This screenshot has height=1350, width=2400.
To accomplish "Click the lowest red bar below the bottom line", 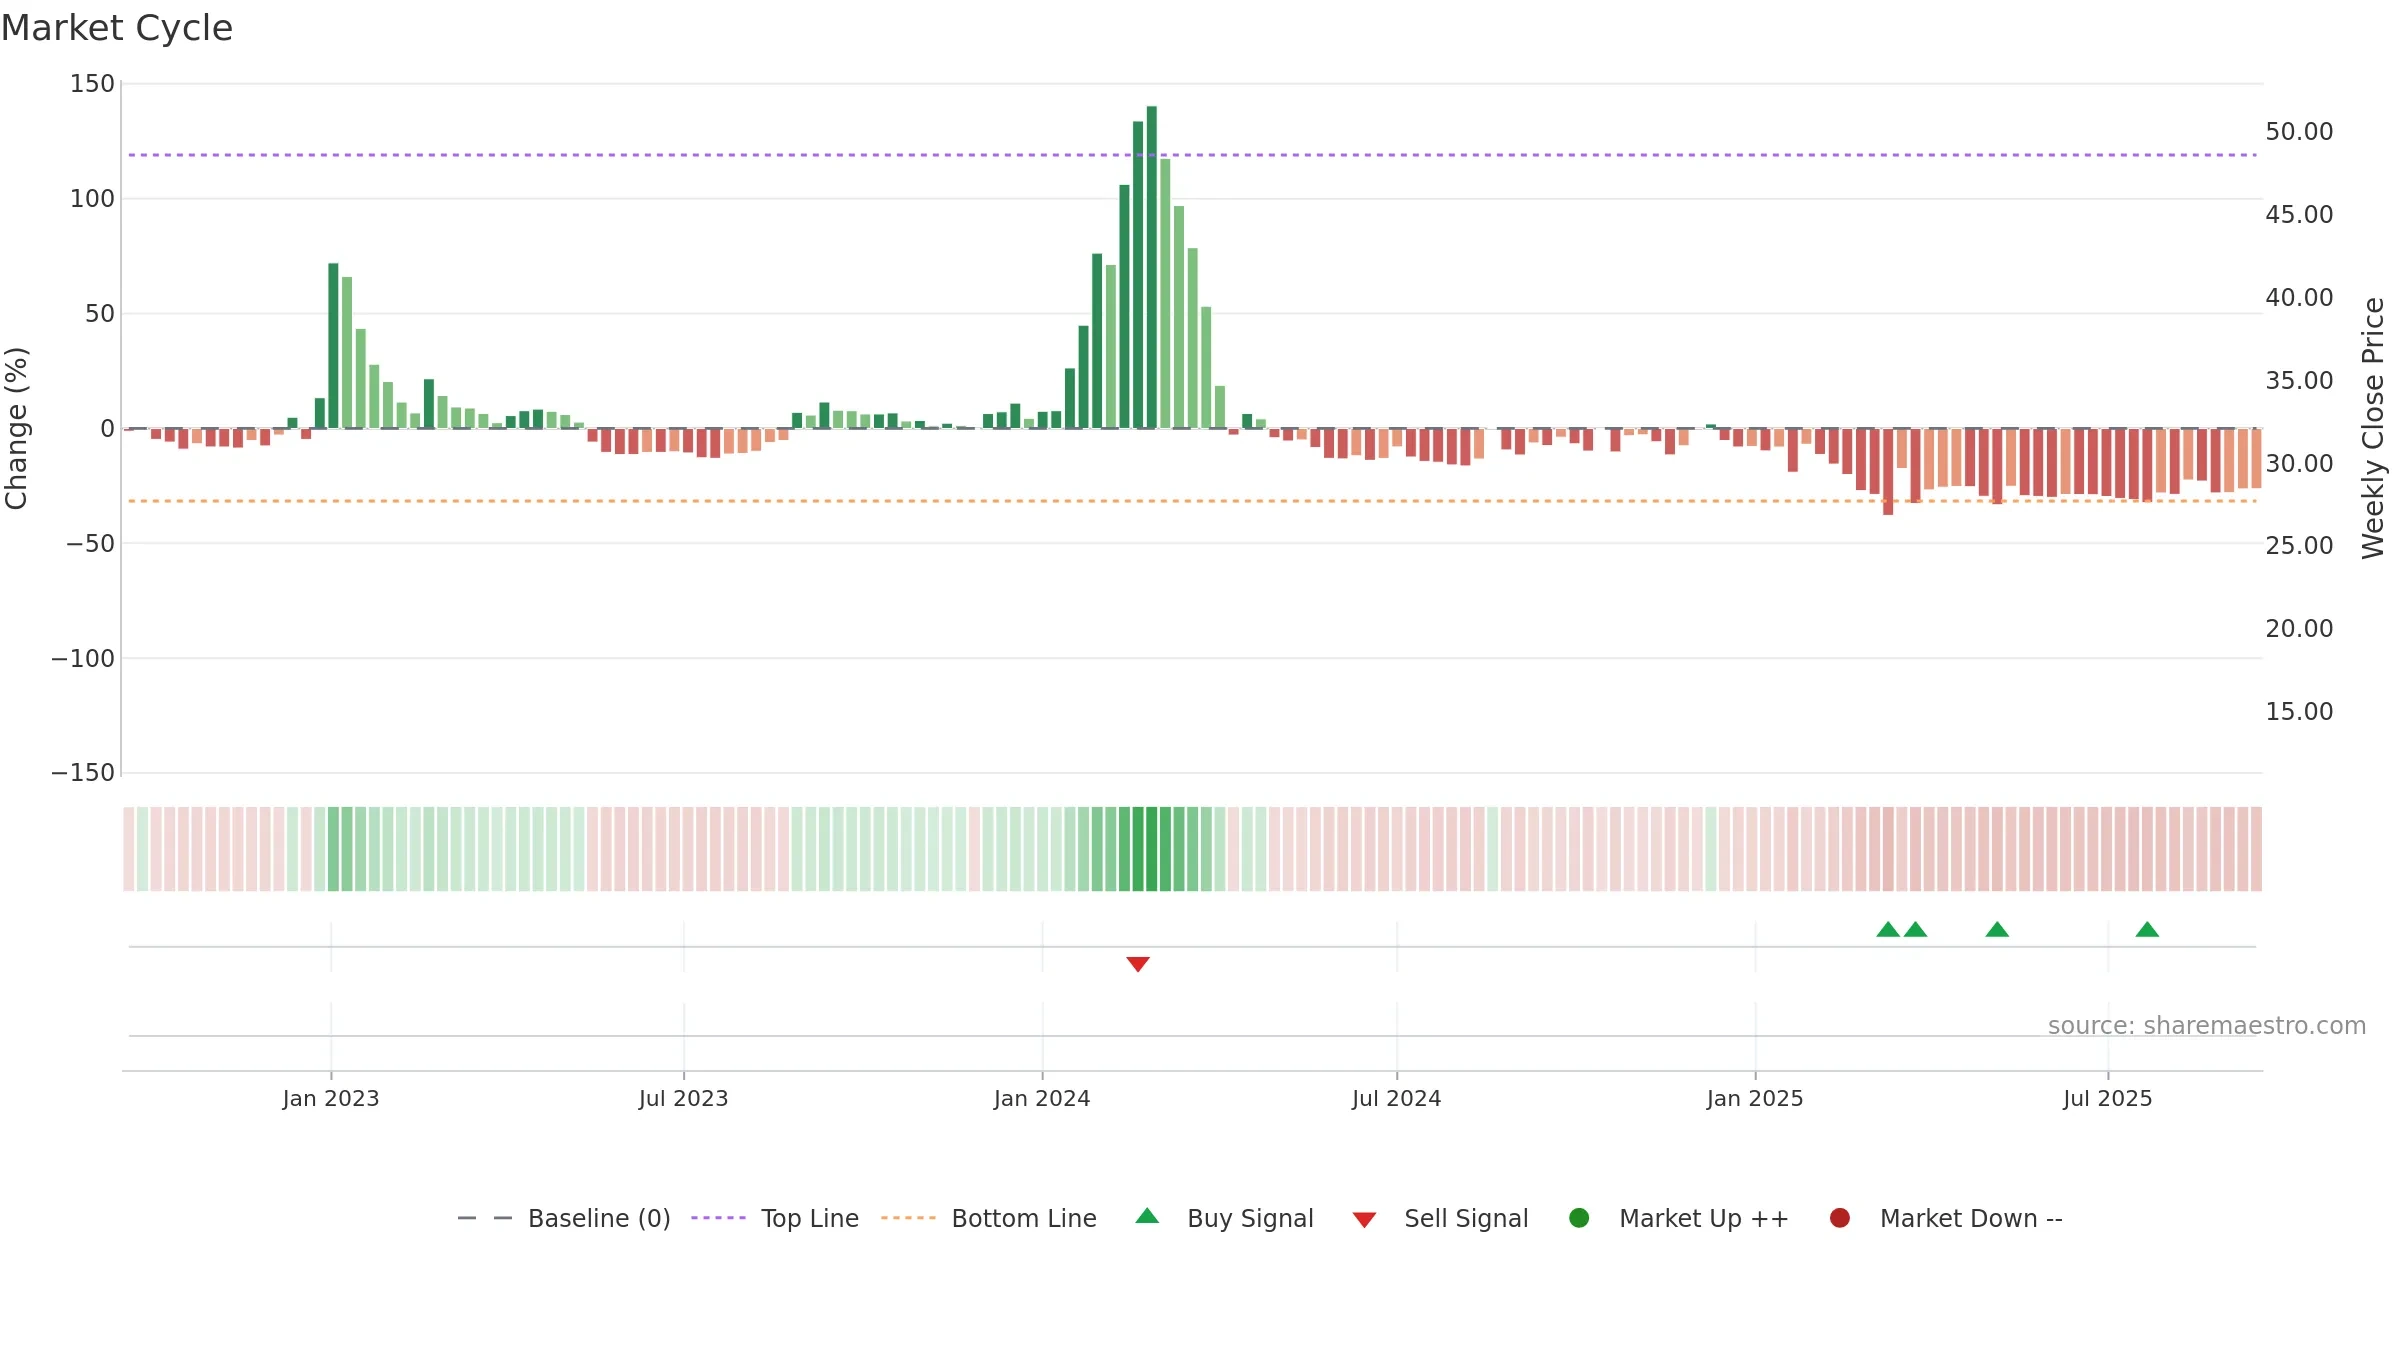I will pyautogui.click(x=1888, y=472).
